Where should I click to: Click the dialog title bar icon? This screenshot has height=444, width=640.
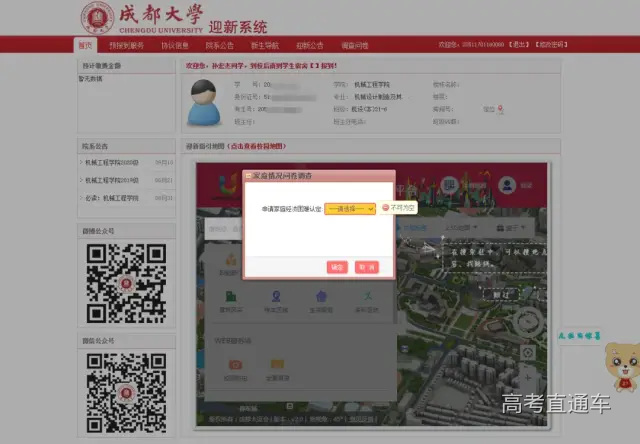point(248,176)
